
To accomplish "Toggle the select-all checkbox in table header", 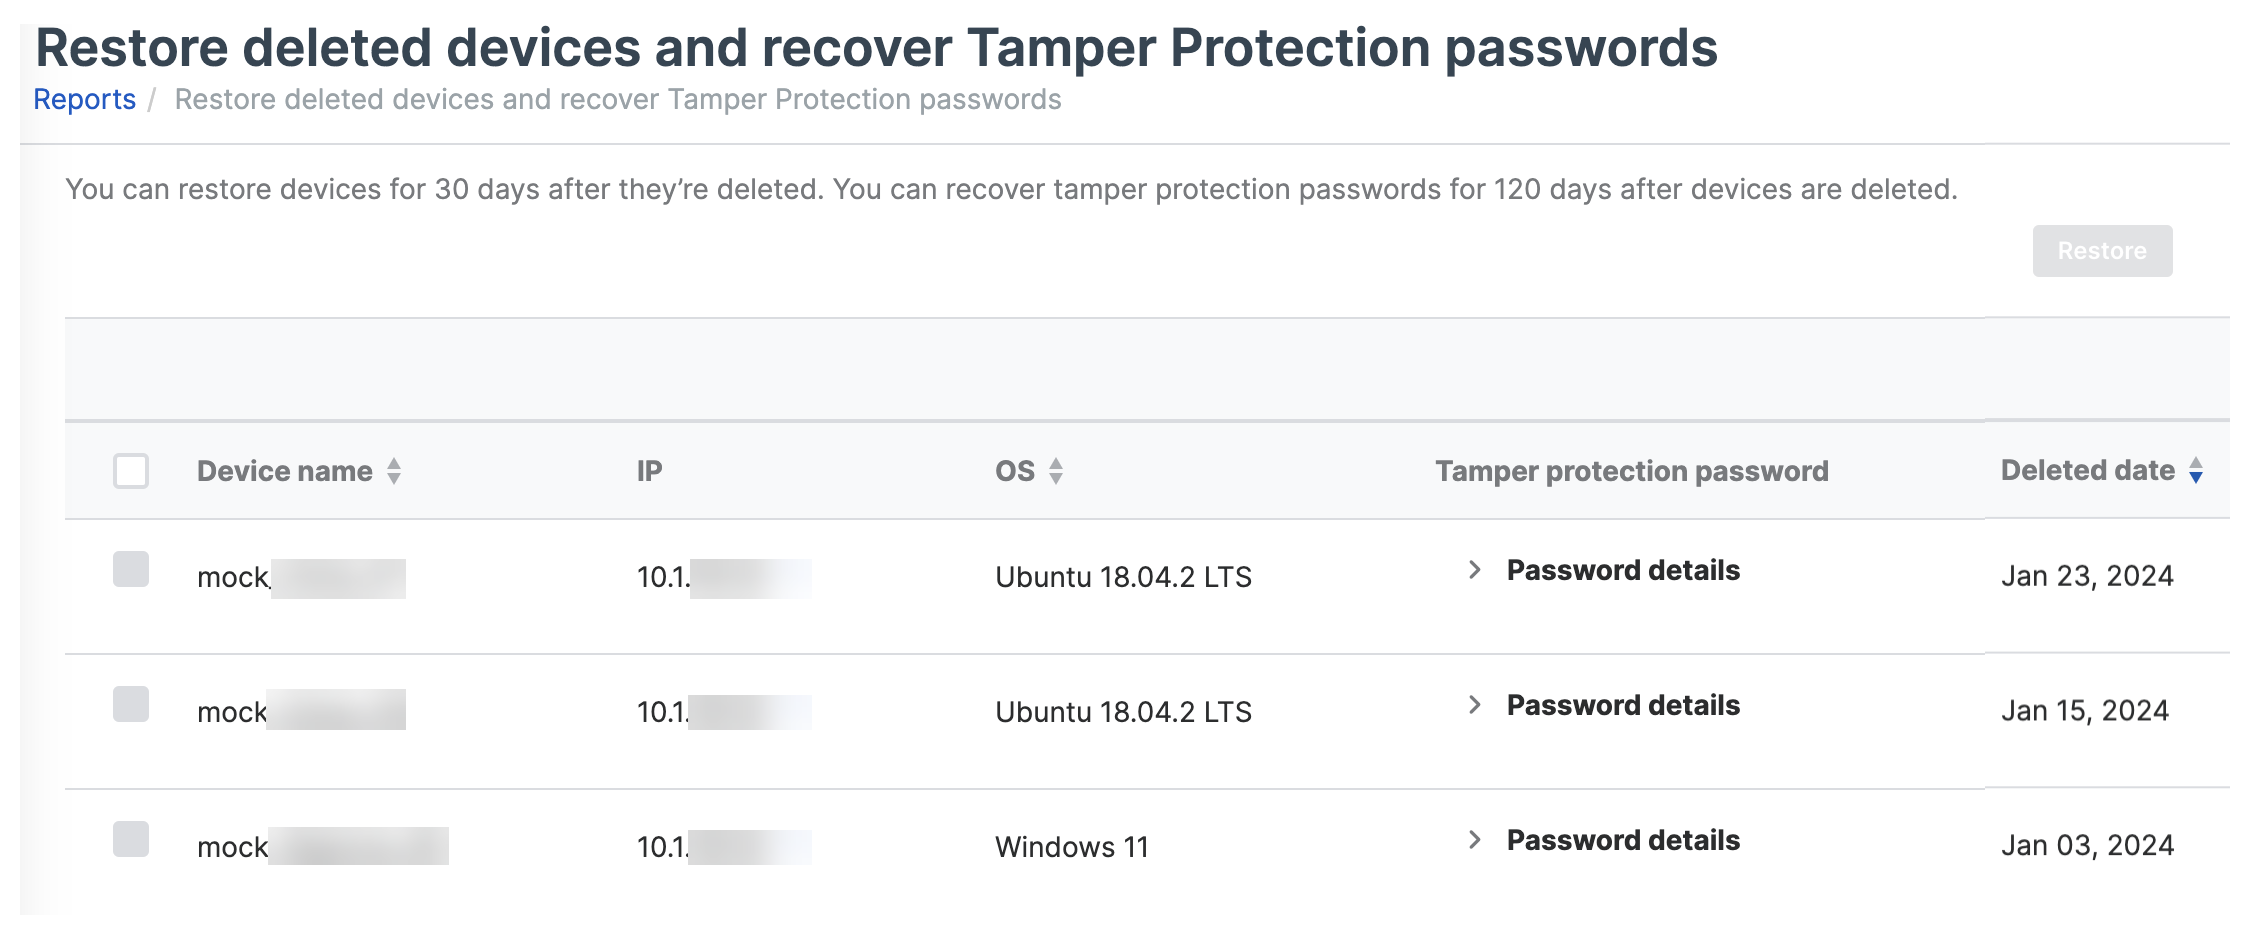I will (x=131, y=470).
